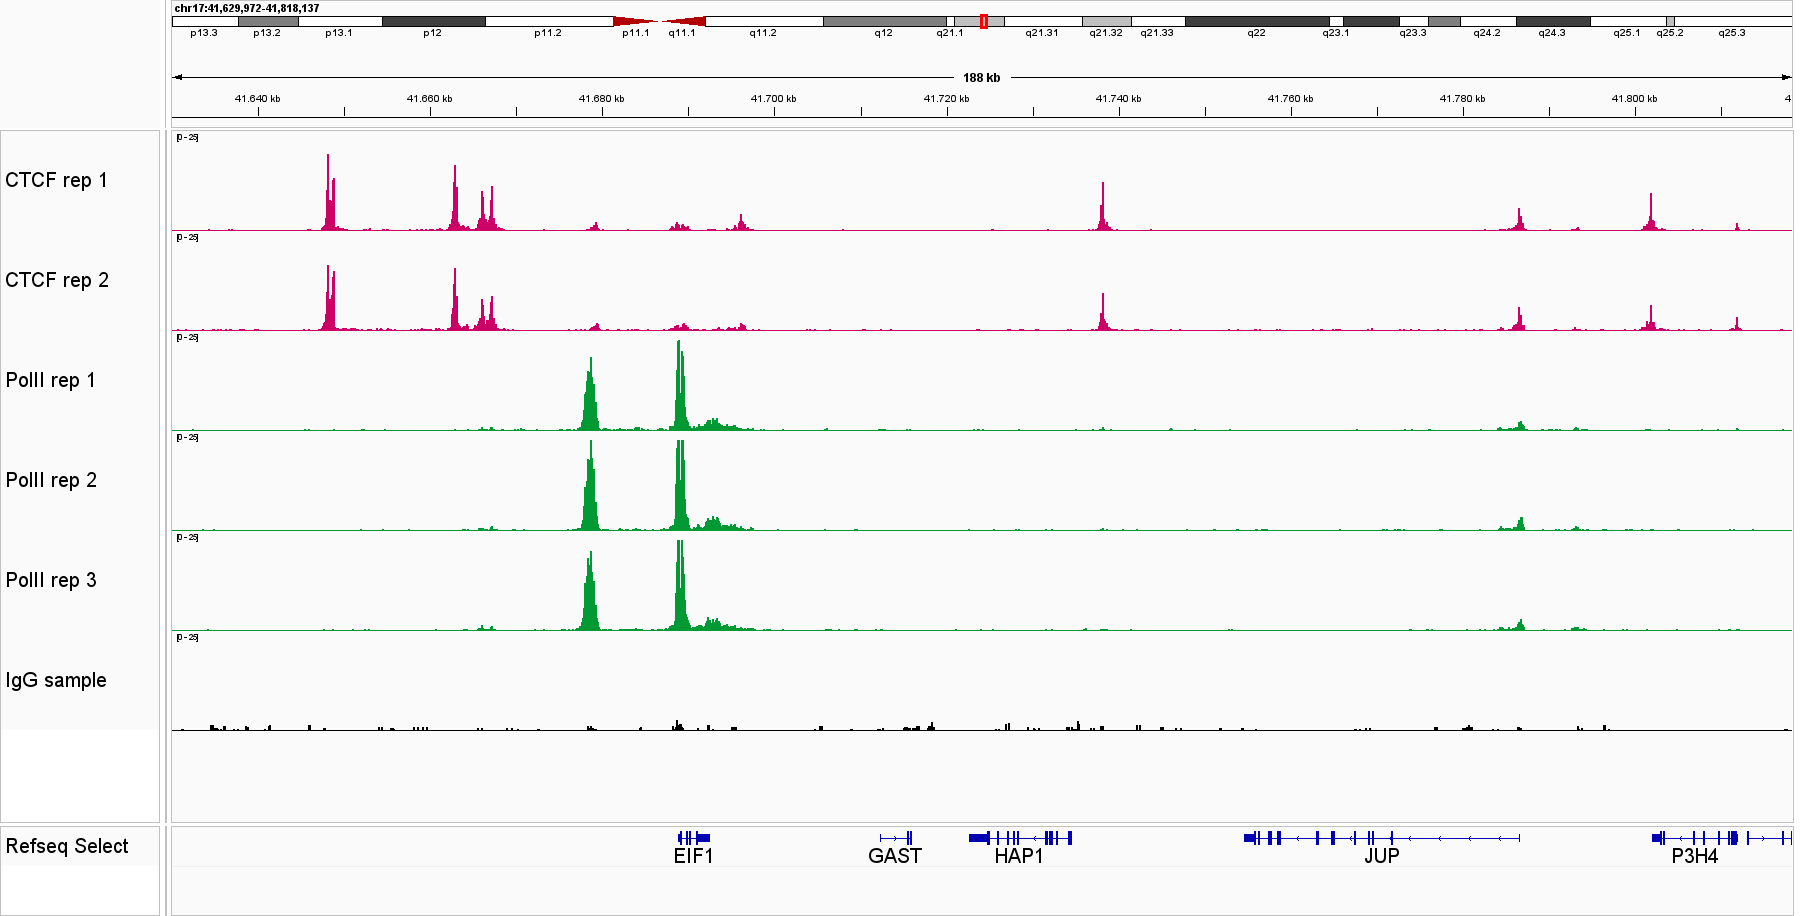Select the CTCF rep 2 track label

click(57, 280)
